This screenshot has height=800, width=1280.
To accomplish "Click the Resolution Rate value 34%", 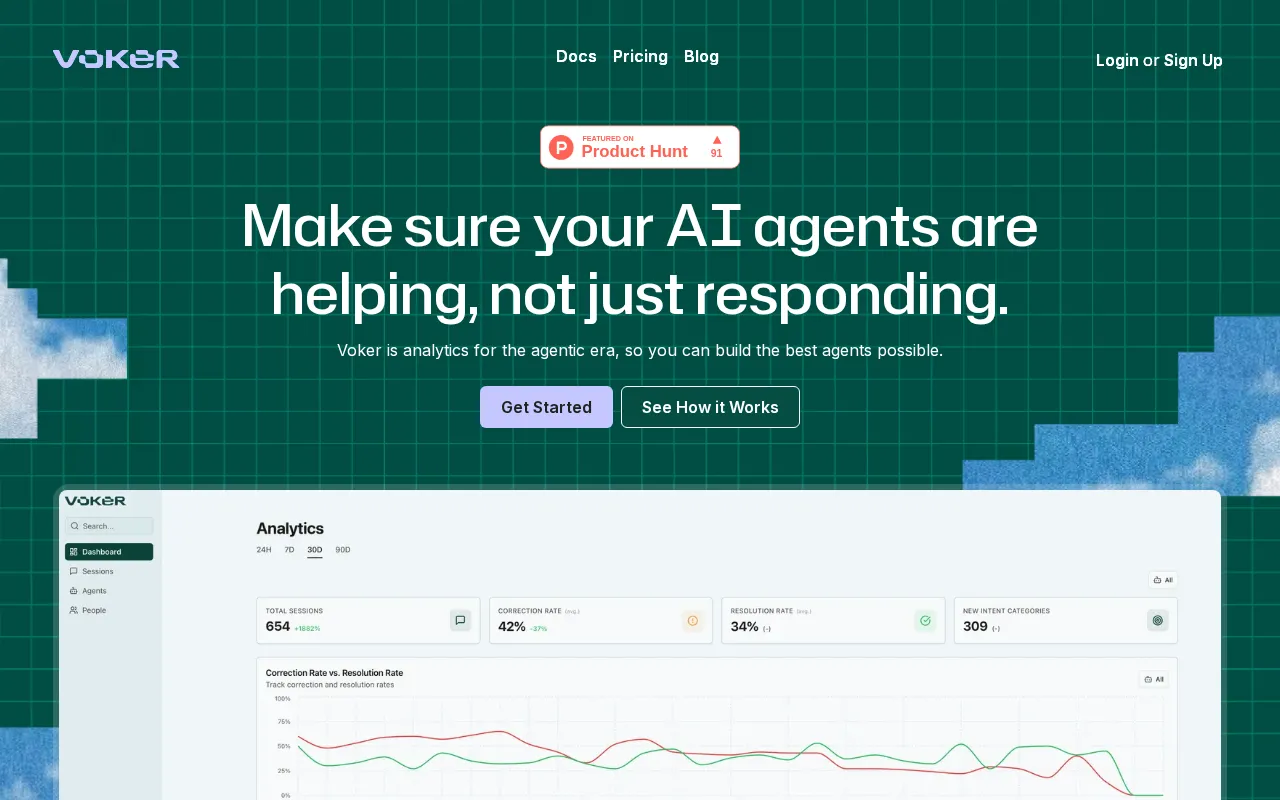I will [x=744, y=627].
